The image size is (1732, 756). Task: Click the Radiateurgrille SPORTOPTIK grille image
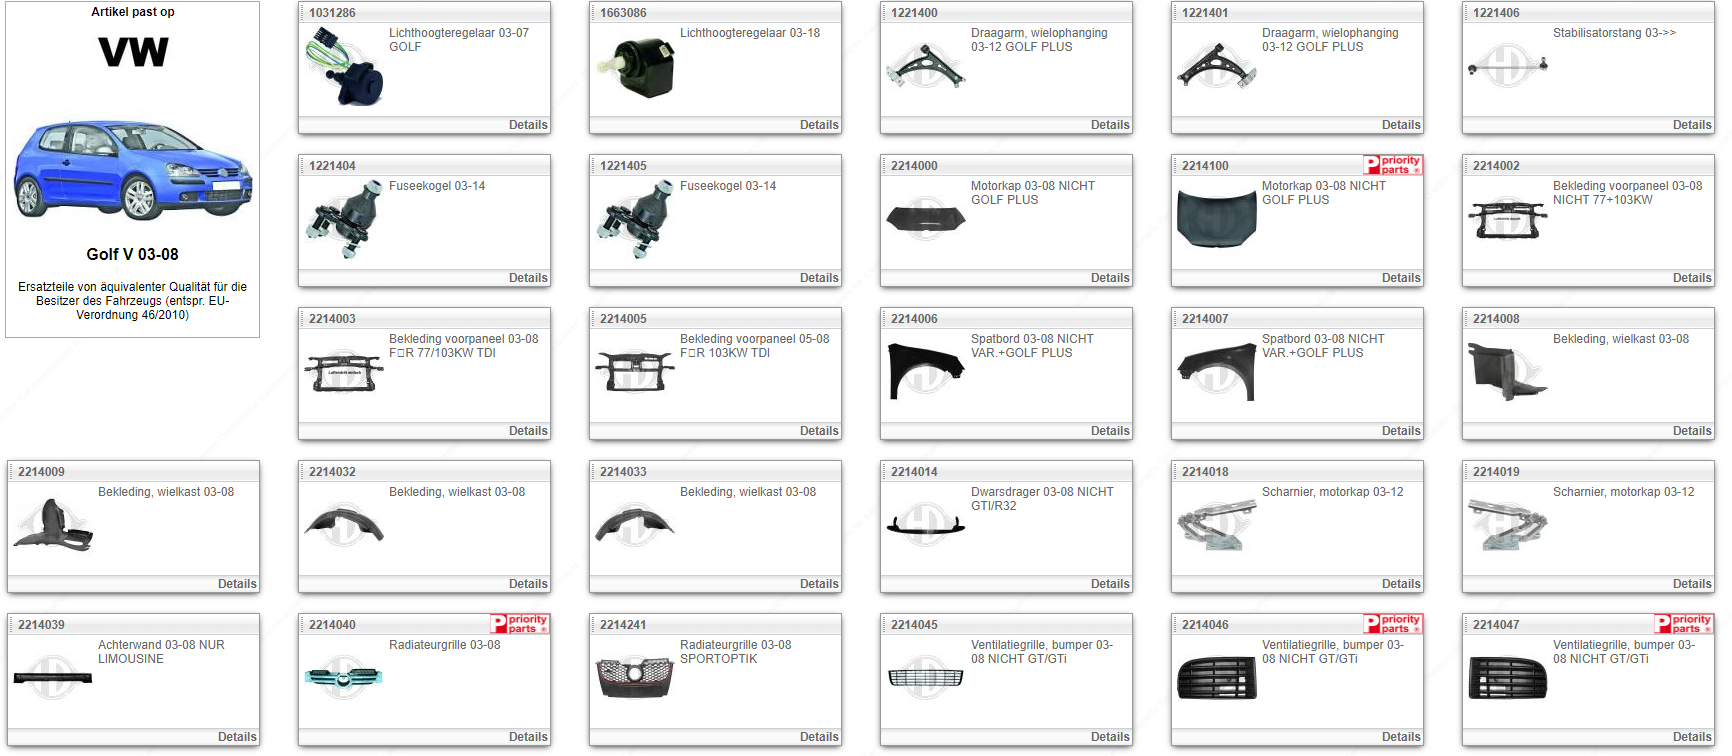click(x=635, y=677)
